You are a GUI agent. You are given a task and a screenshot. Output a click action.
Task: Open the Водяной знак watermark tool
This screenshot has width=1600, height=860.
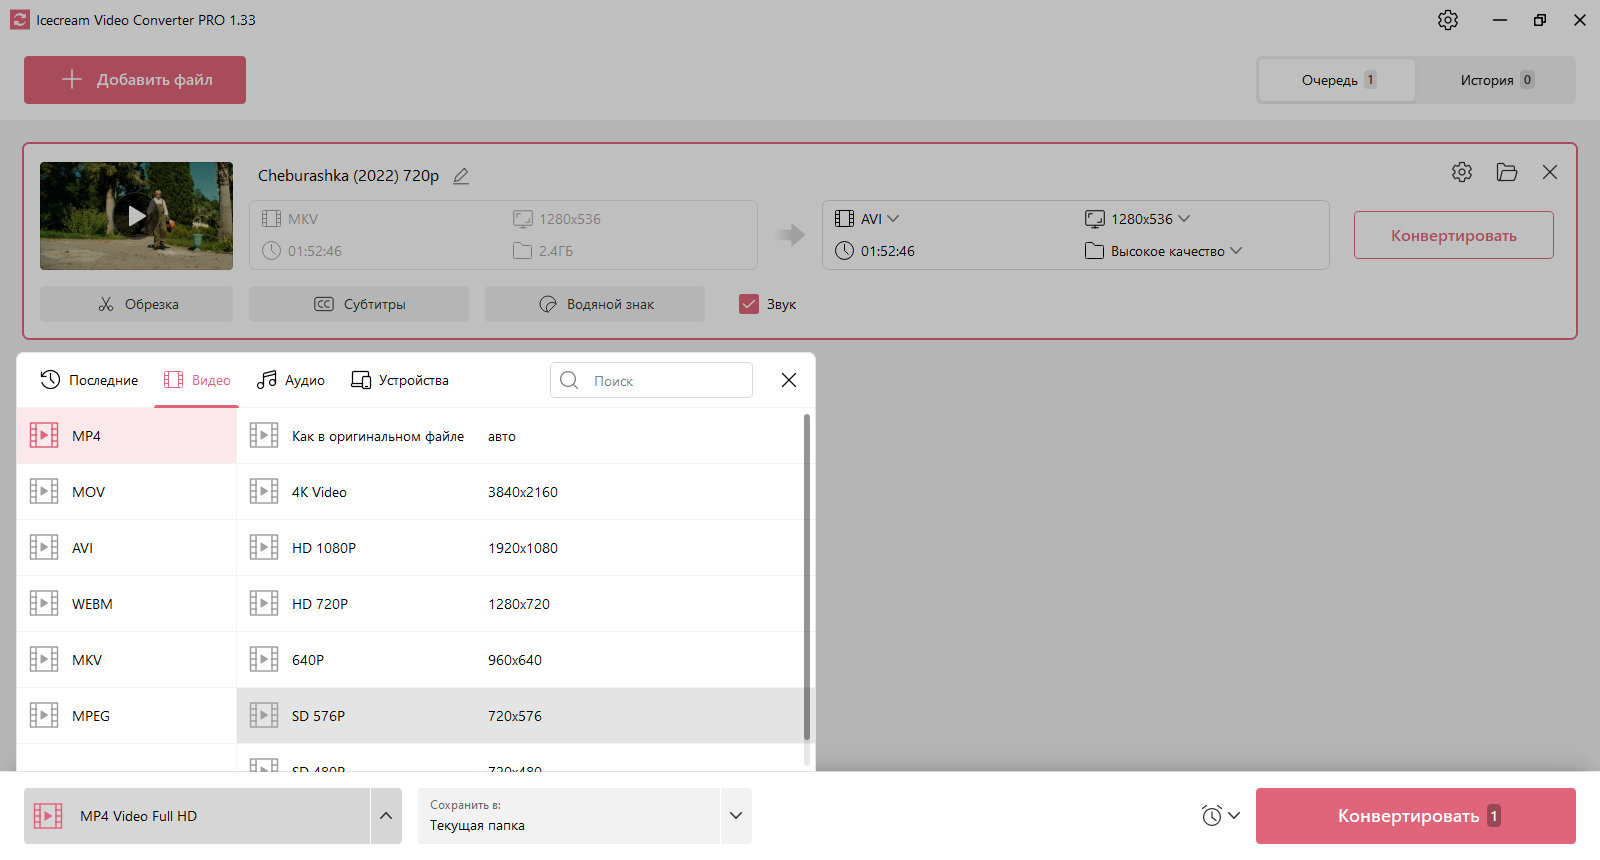coord(595,304)
